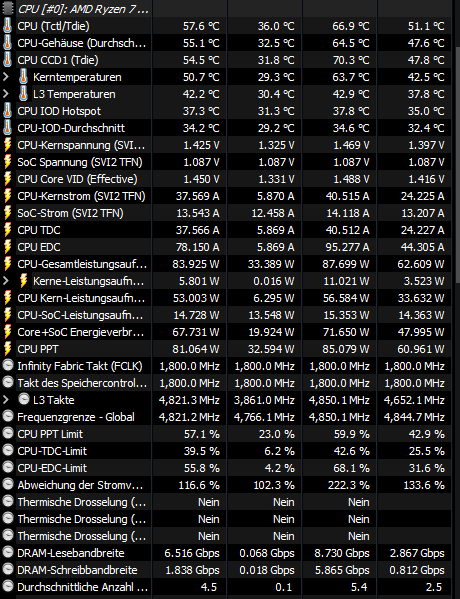Click lightning icon beside SoC Spannung (SVI2 TFN)

(x=7, y=162)
